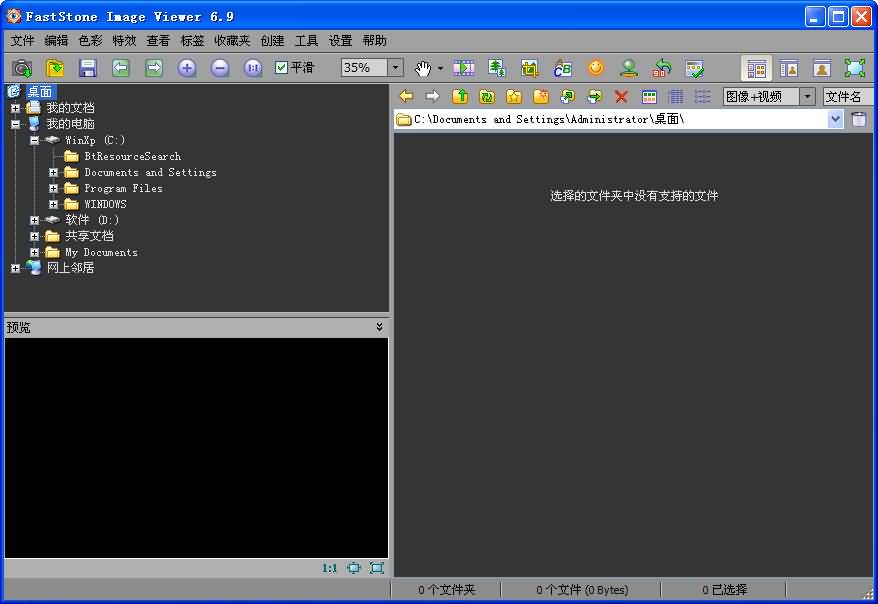
Task: Click the zoom out minus icon
Action: (x=220, y=68)
